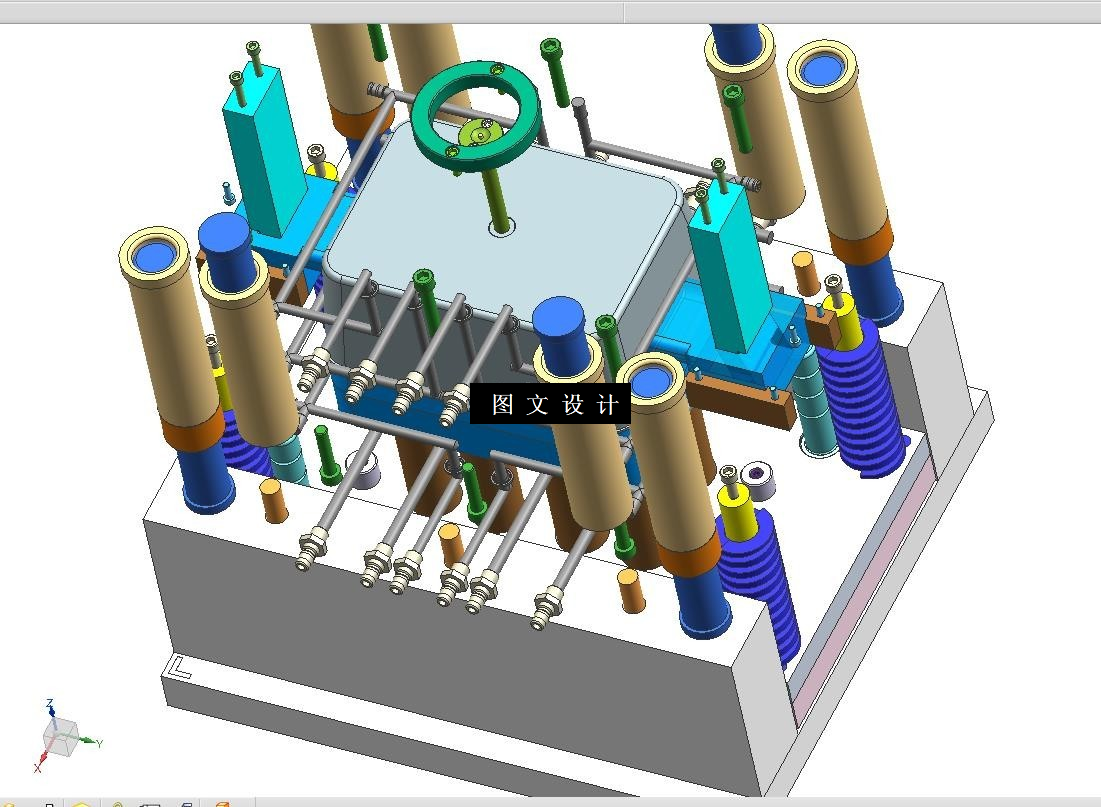Select the L mark on the base plate
The height and width of the screenshot is (807, 1101).
coord(180,668)
